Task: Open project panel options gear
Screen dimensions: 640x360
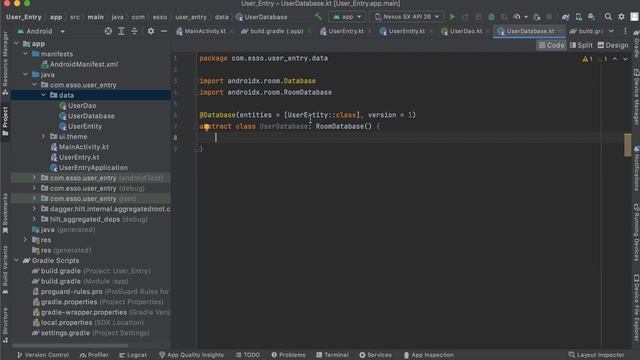Action: coord(151,31)
